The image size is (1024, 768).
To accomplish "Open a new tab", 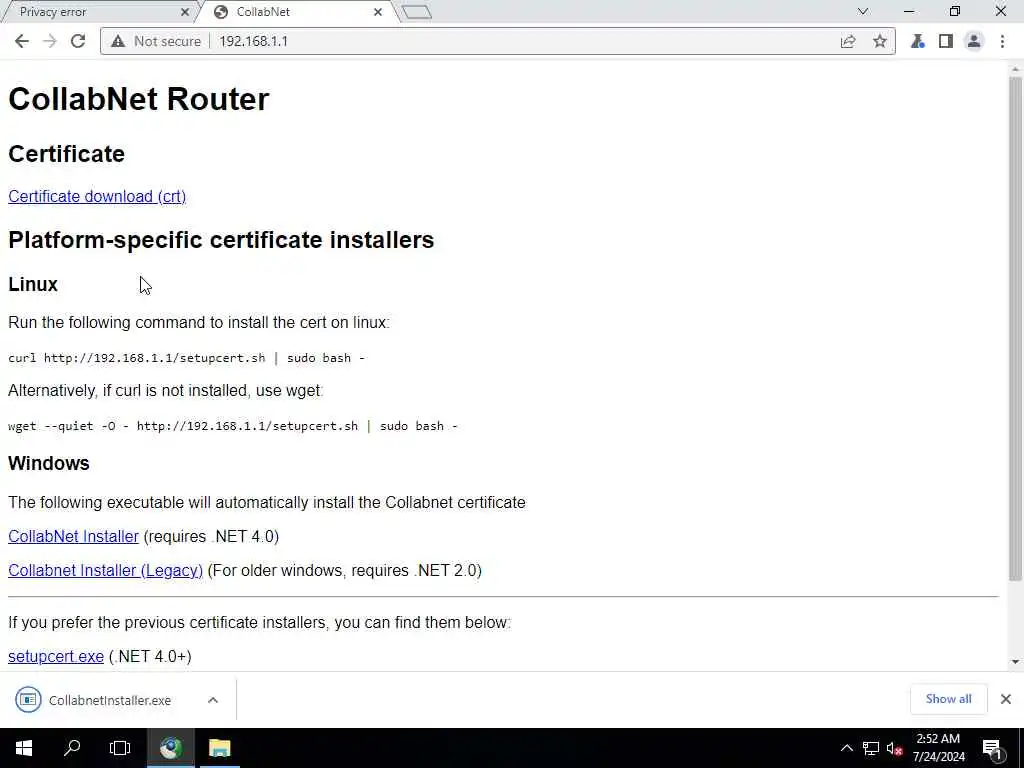I will pos(417,12).
